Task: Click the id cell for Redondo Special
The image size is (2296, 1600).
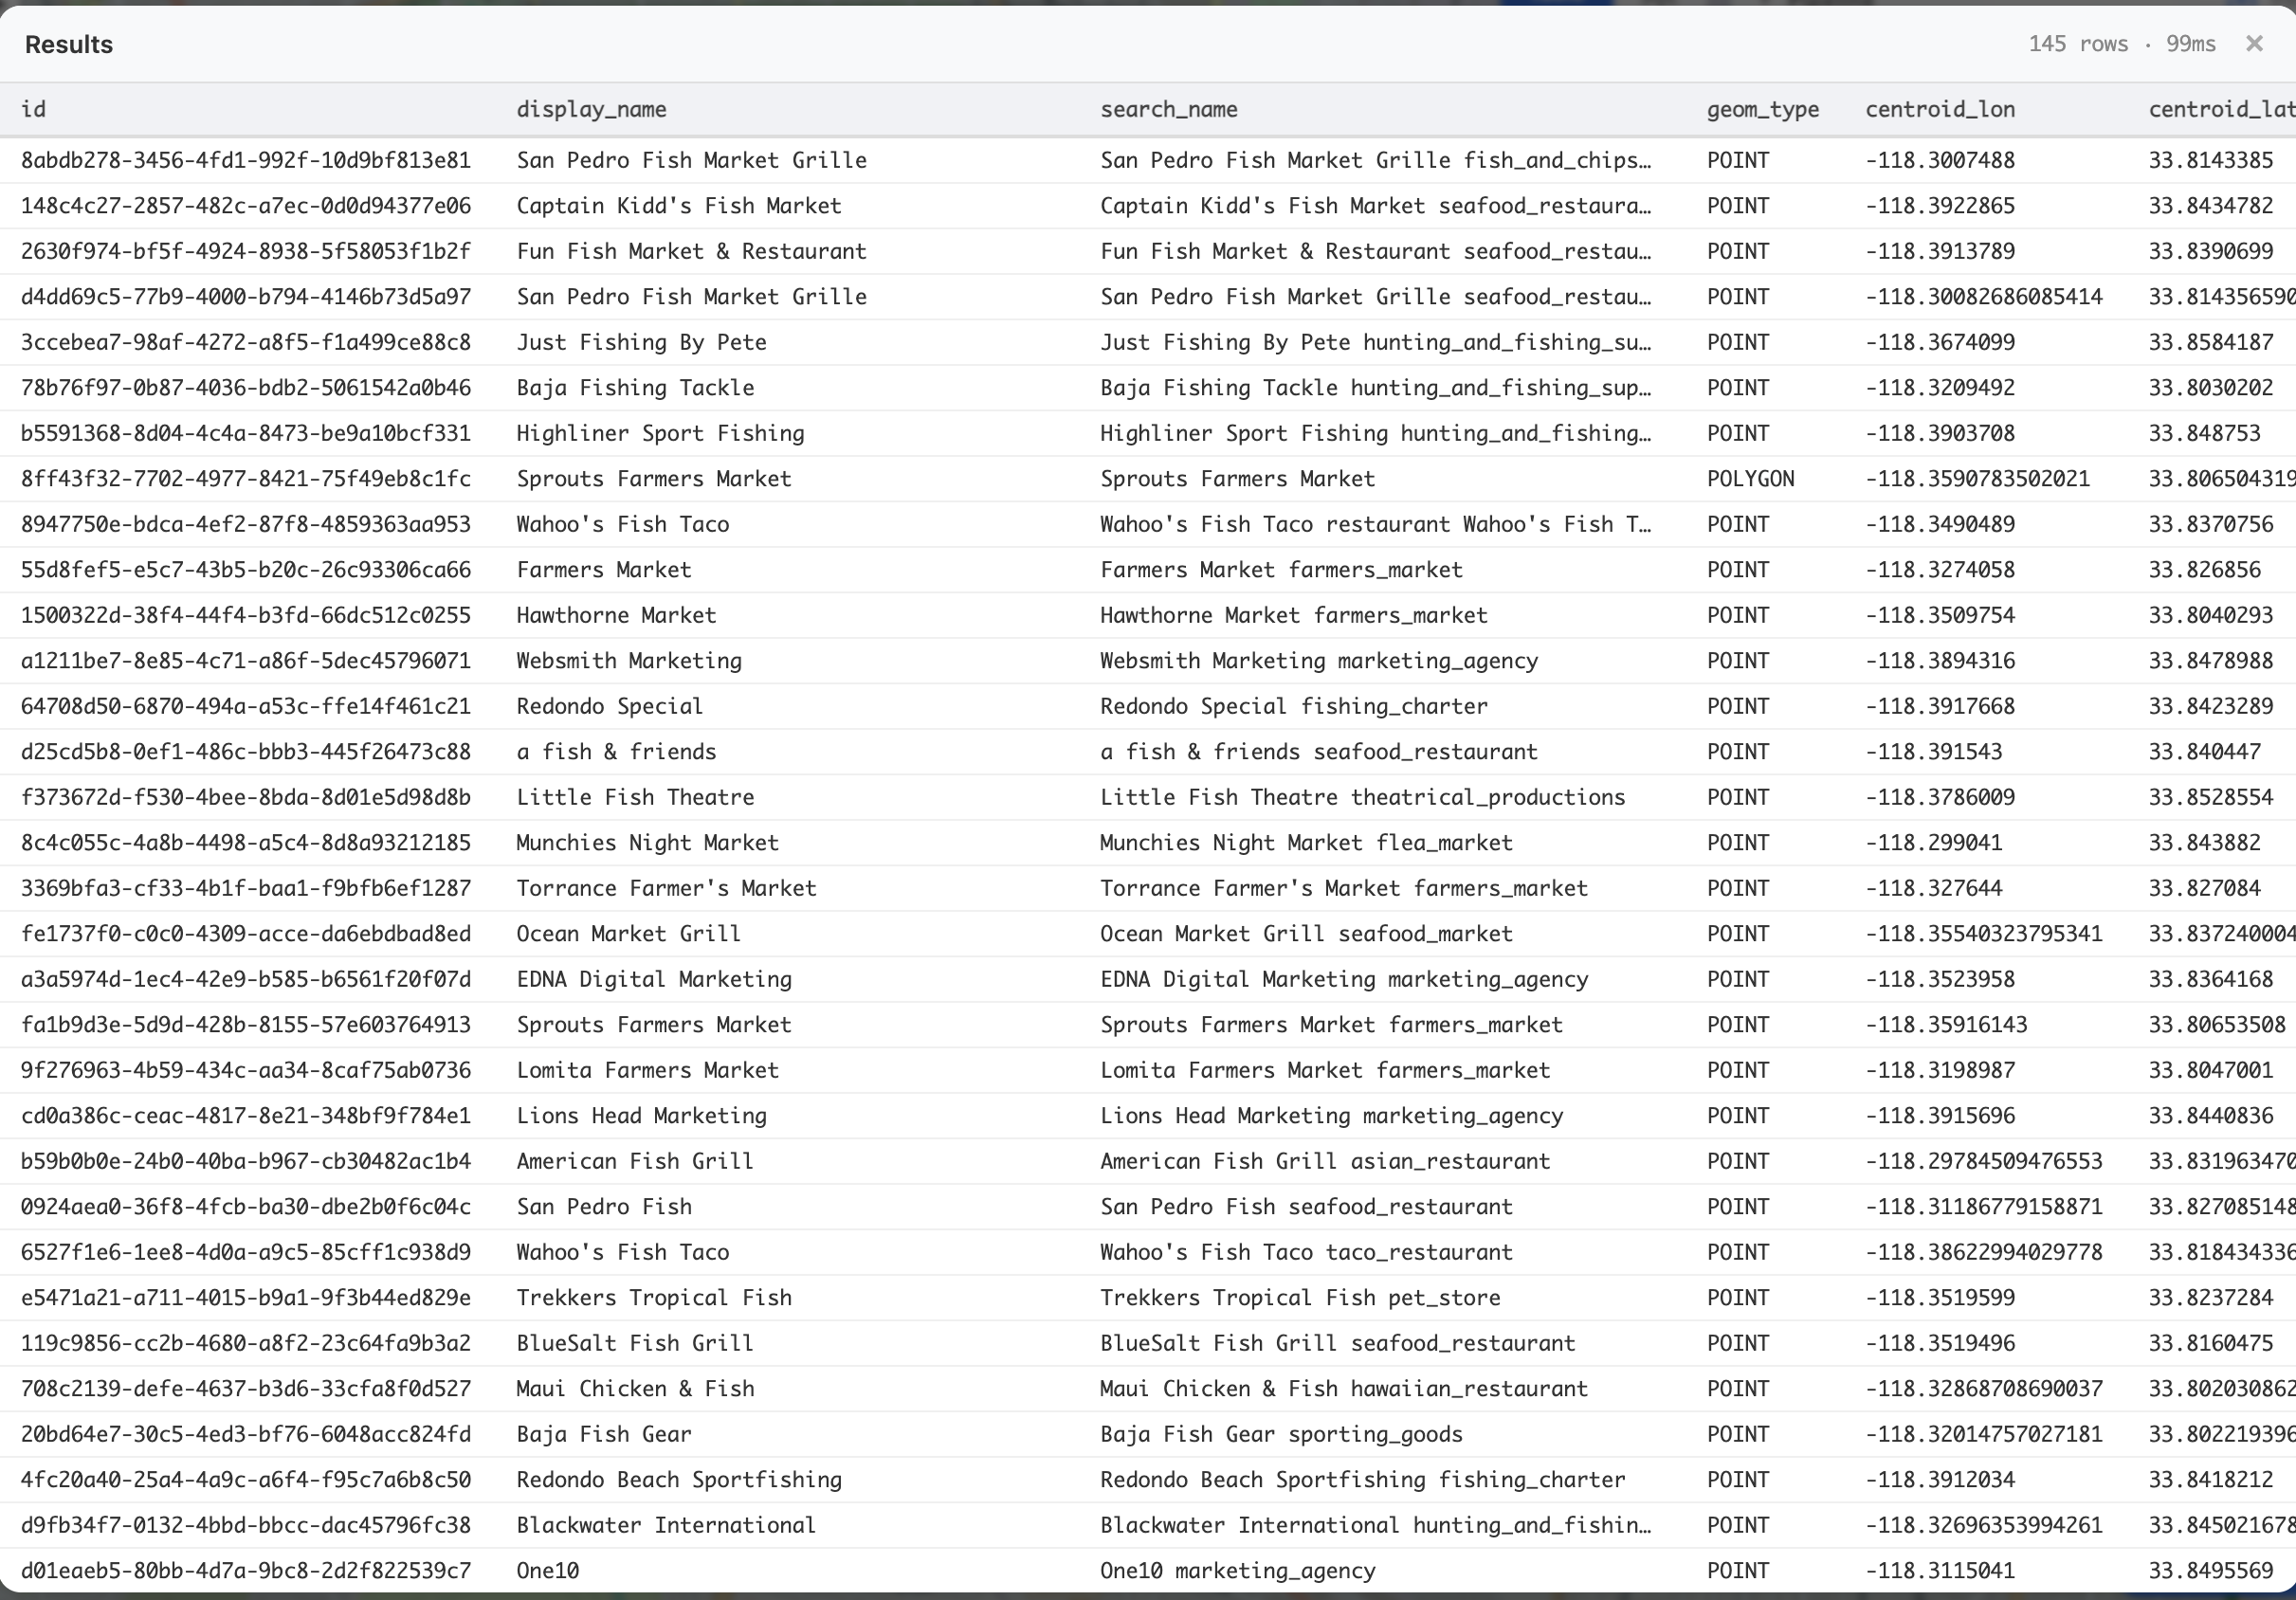Action: pyautogui.click(x=246, y=706)
